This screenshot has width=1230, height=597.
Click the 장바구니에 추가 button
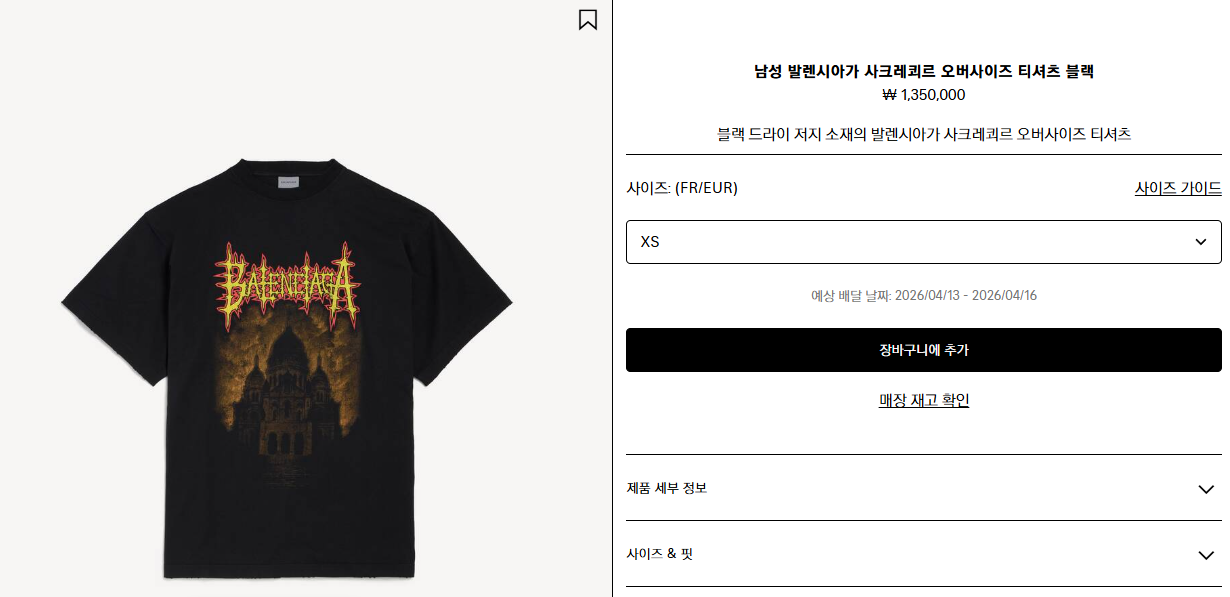923,350
